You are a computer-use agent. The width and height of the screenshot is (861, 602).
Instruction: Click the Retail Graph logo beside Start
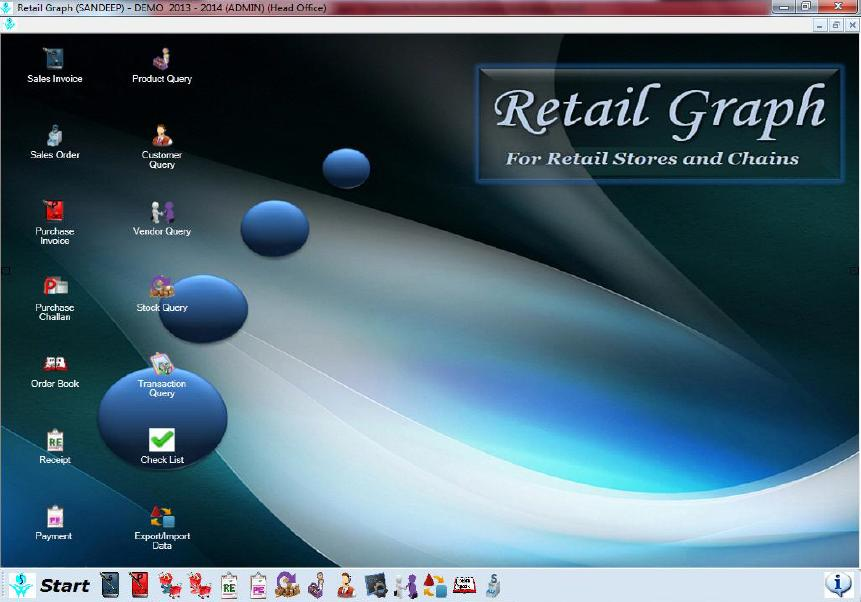[21, 586]
